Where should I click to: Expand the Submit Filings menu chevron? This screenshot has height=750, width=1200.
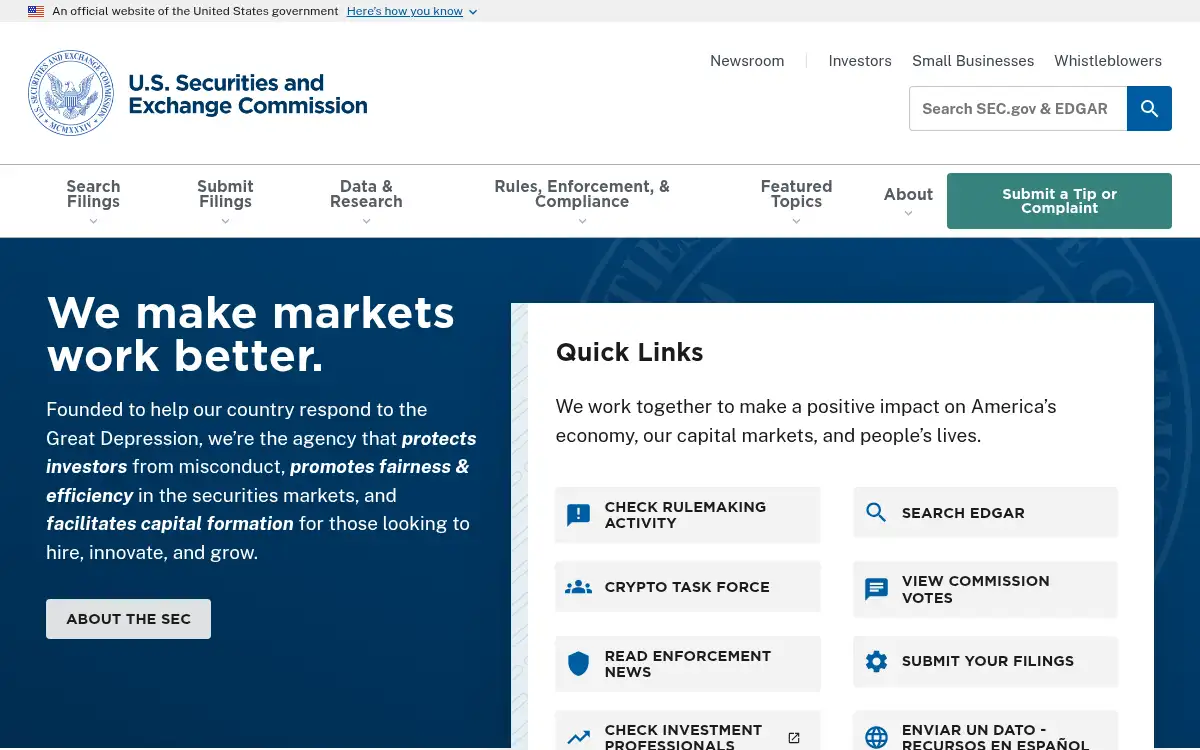225,221
